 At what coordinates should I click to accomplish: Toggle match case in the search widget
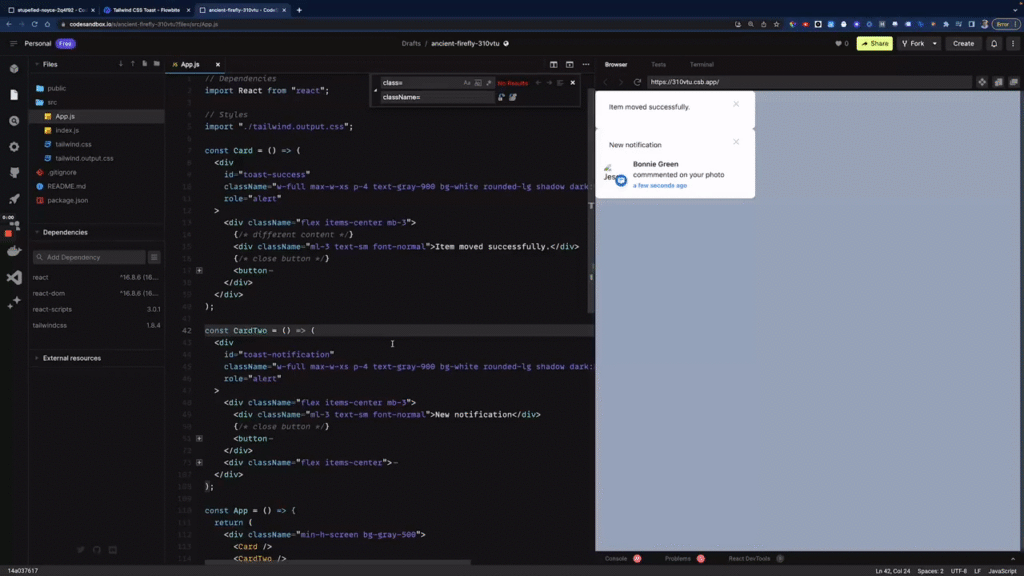pos(468,82)
